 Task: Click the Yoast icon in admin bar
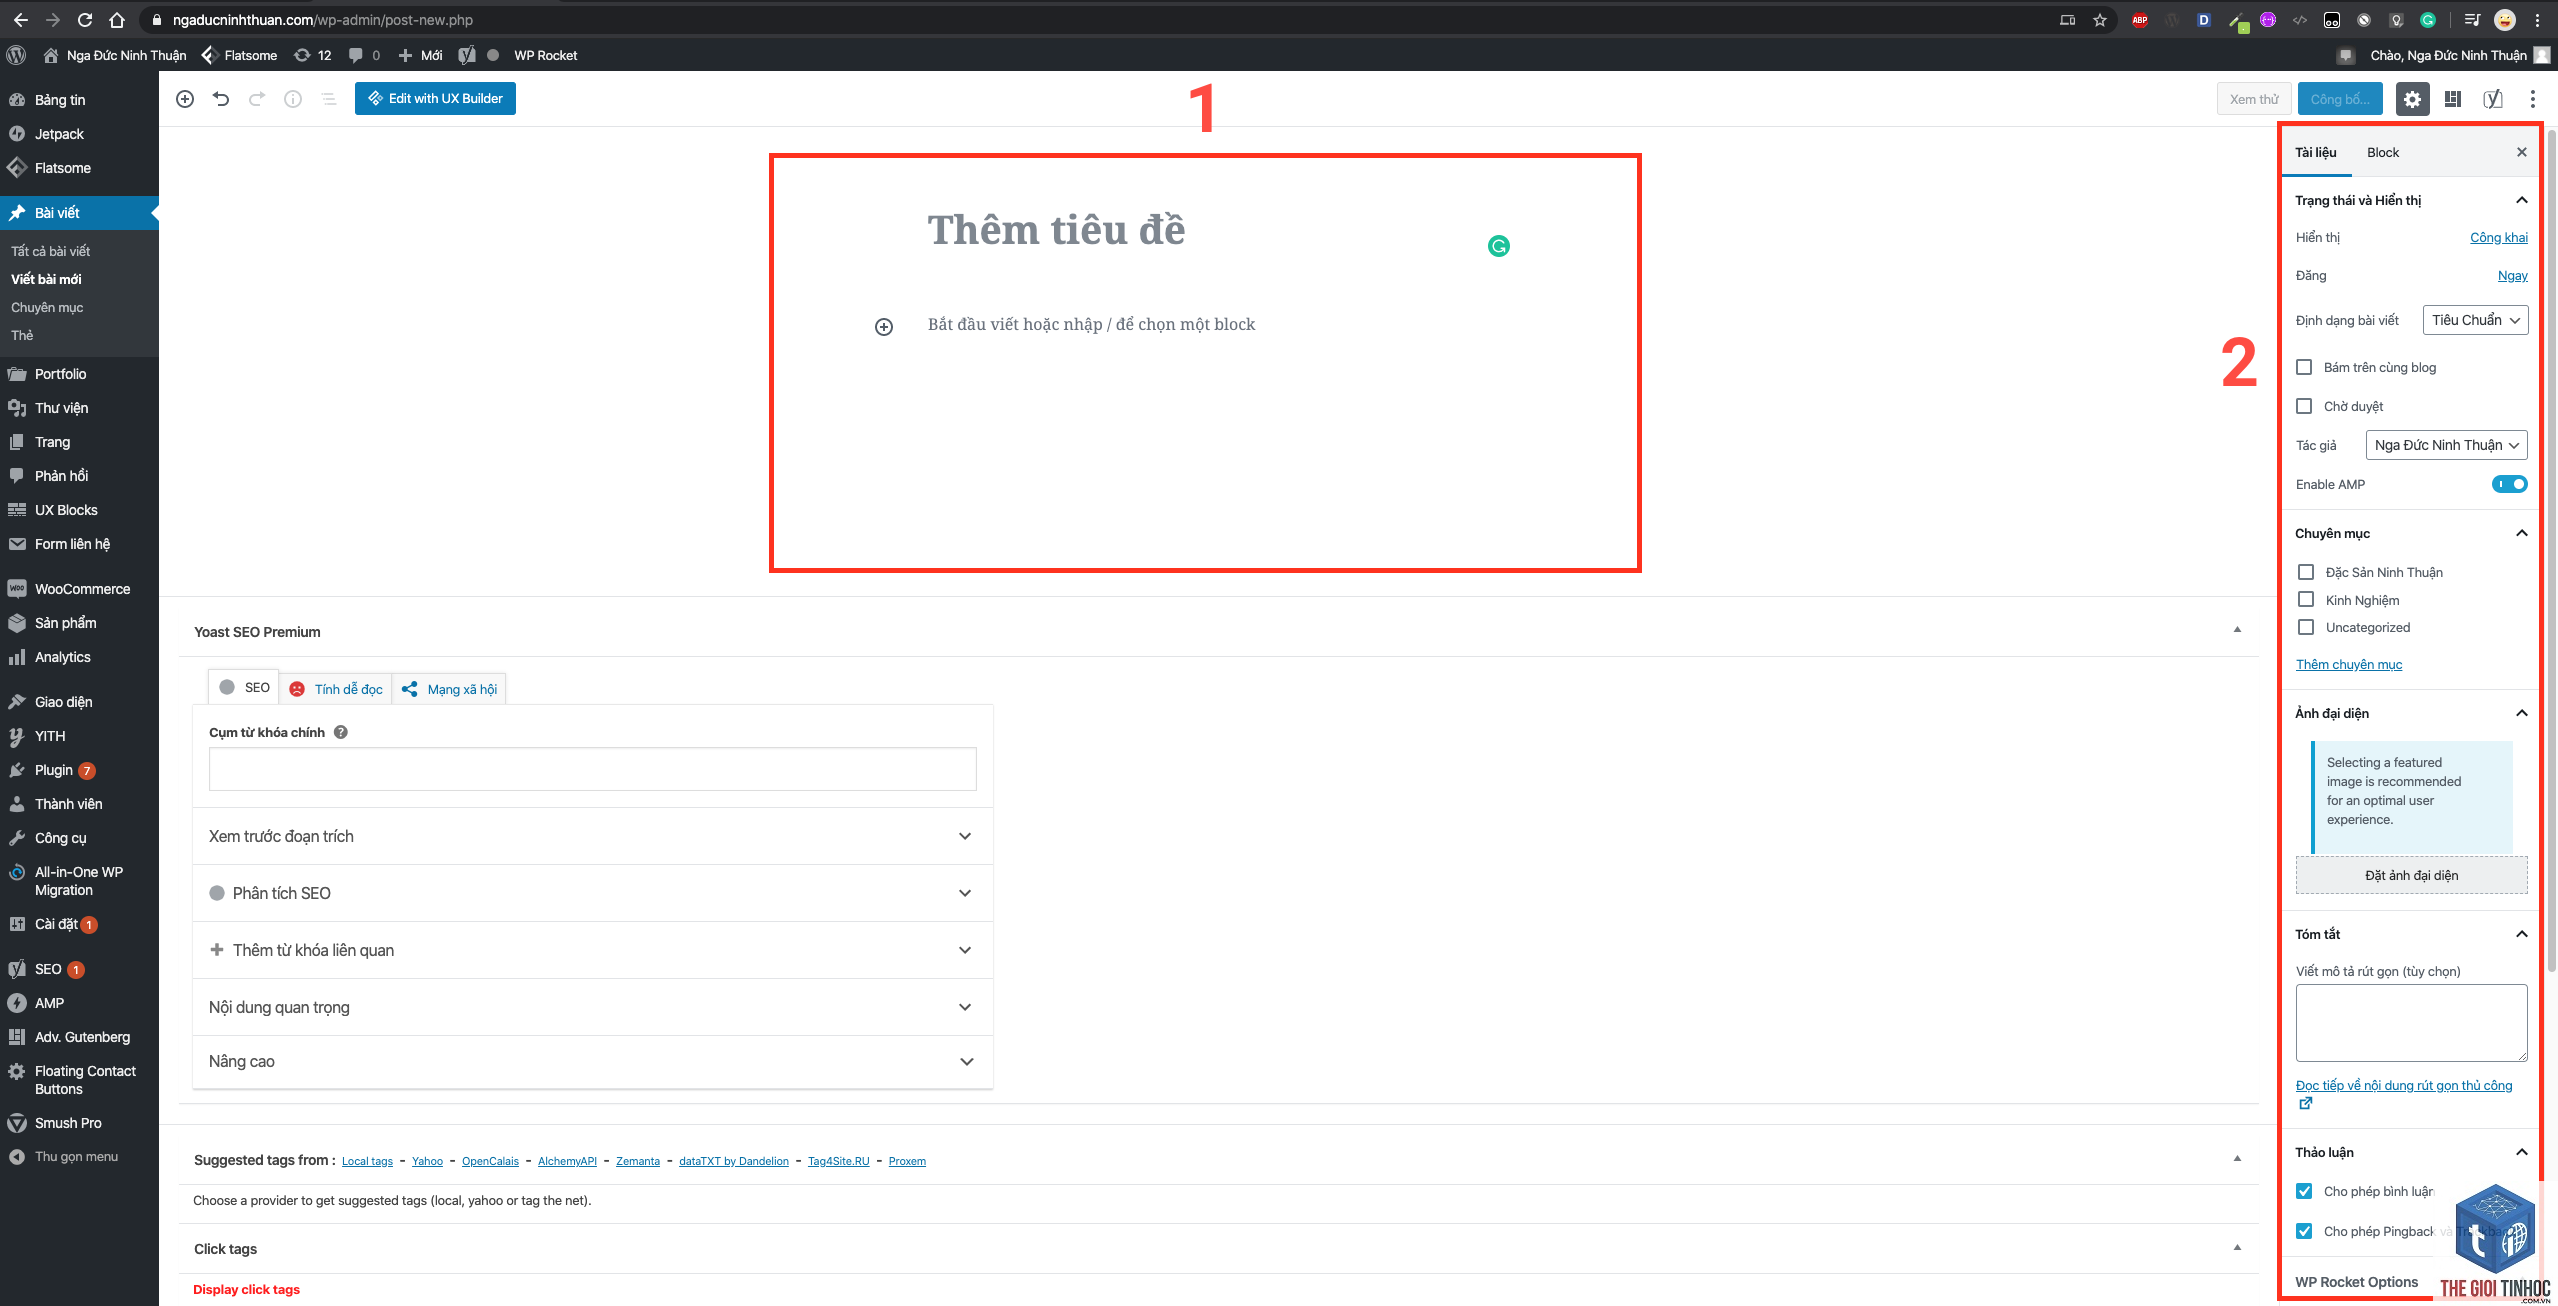pos(467,55)
